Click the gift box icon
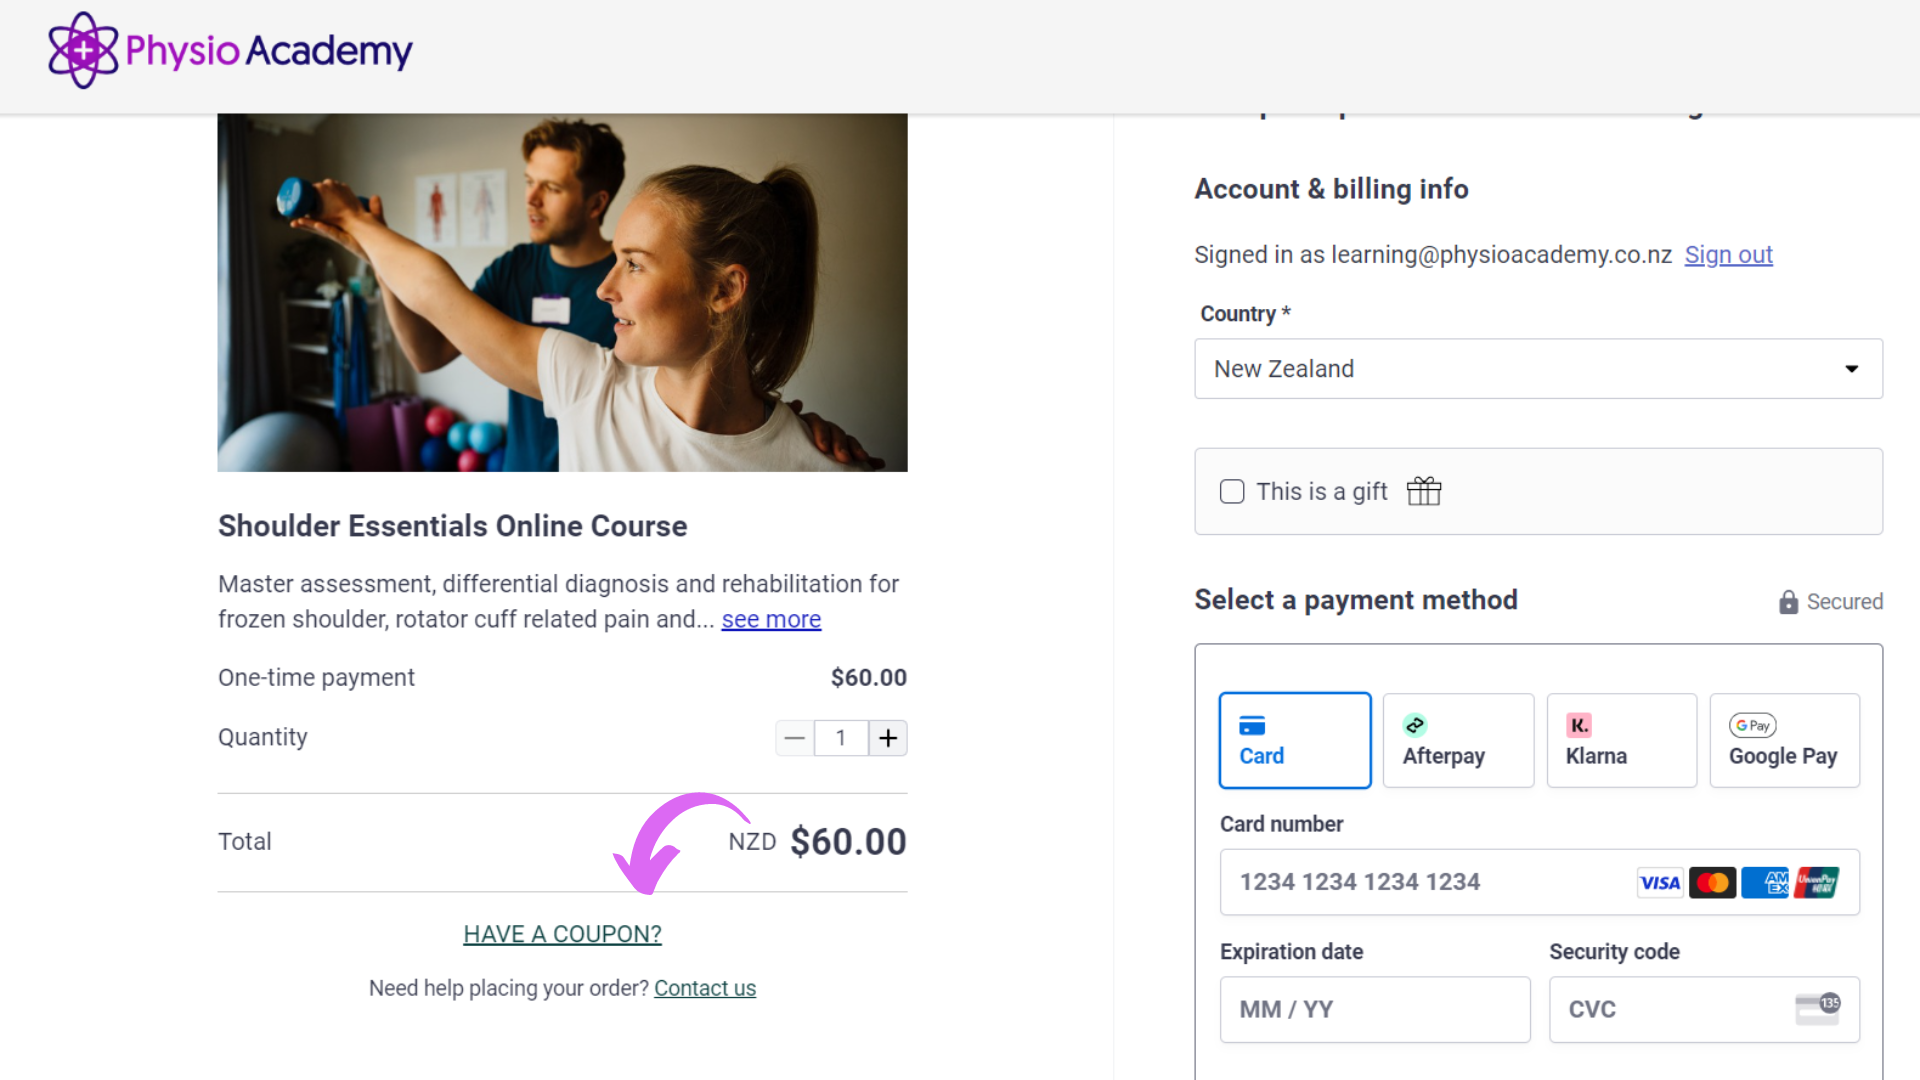Screen dimensions: 1920x1080 coord(1424,491)
